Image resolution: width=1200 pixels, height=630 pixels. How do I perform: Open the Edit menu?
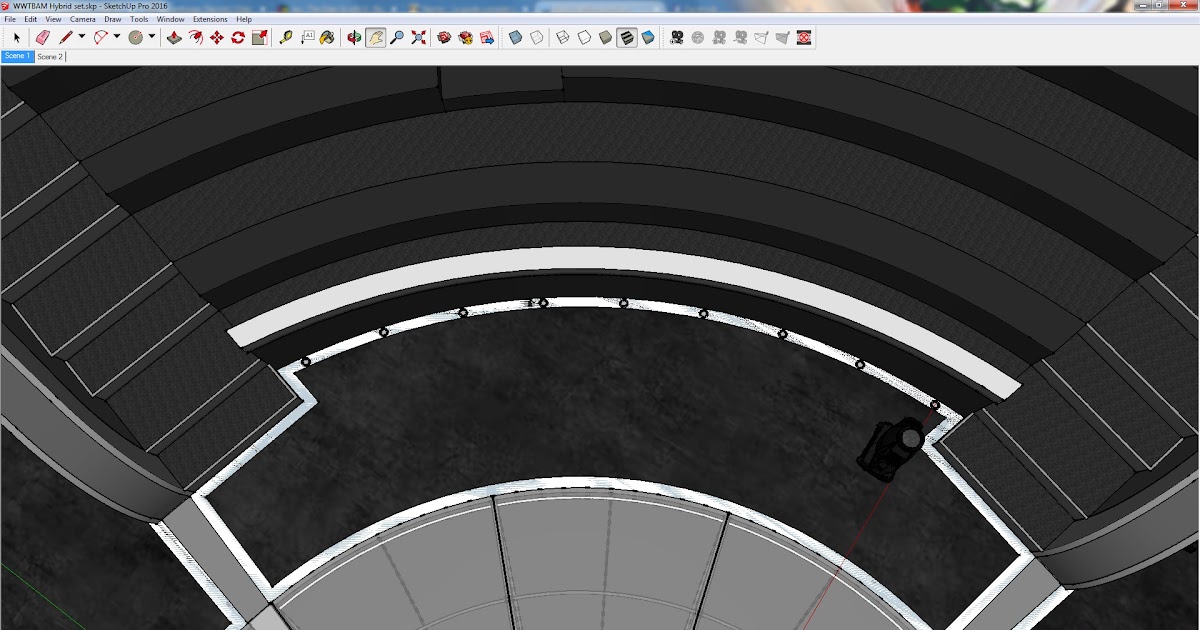click(31, 19)
